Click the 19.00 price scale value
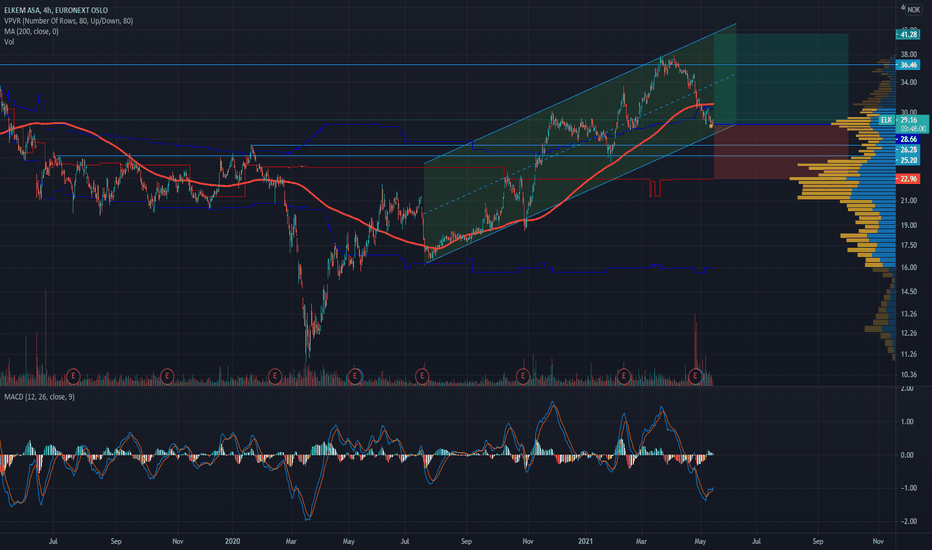The height and width of the screenshot is (550, 932). [x=908, y=225]
